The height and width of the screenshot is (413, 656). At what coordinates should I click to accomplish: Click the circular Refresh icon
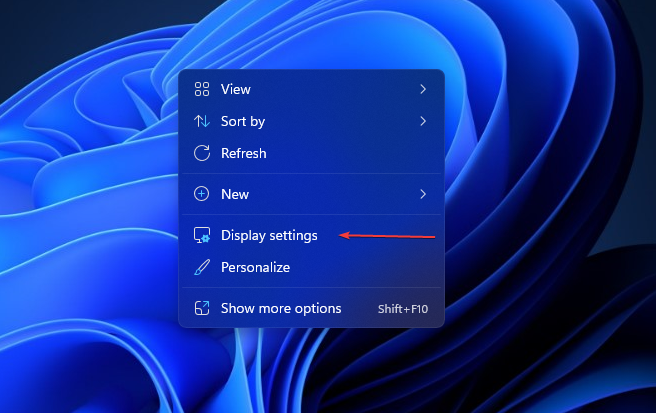[202, 153]
